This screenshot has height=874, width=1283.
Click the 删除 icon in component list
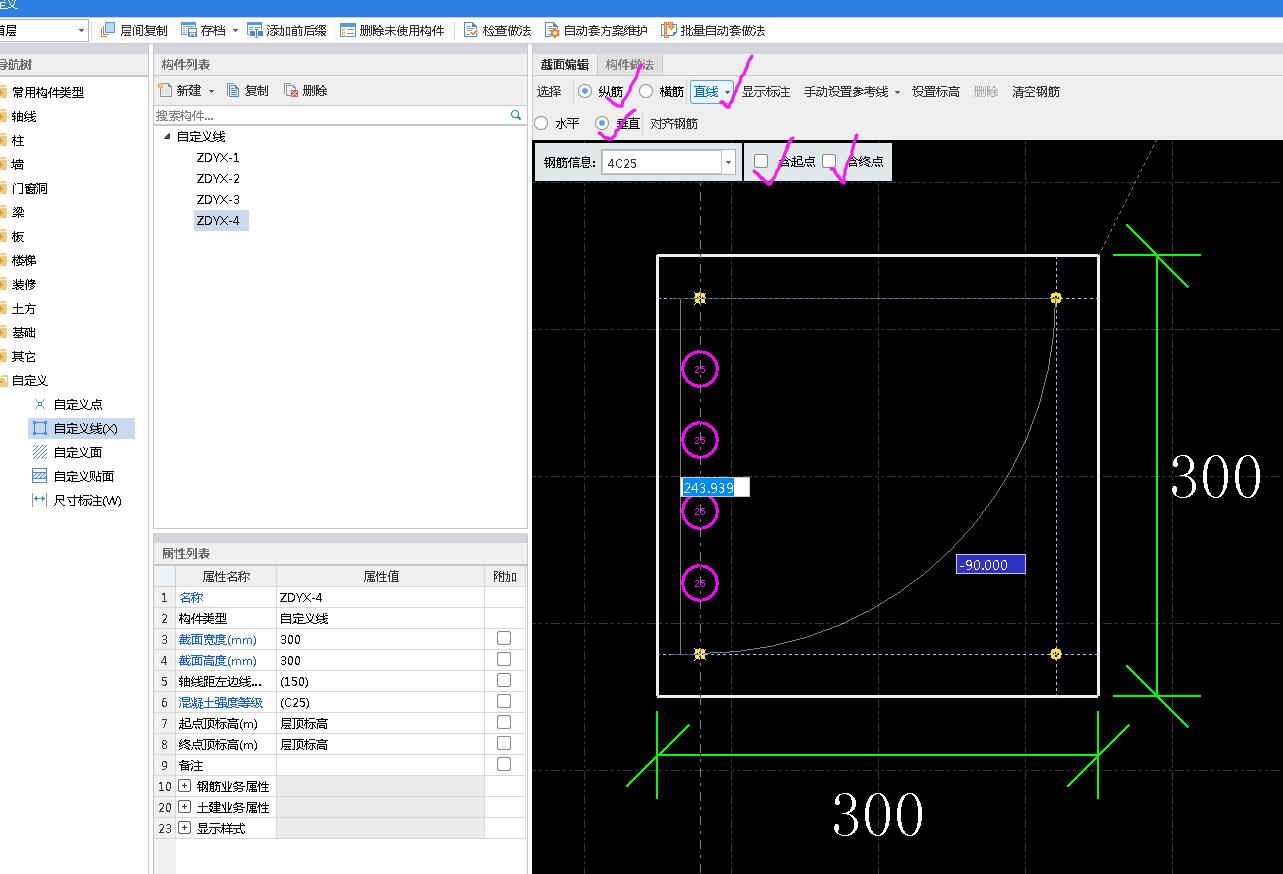pyautogui.click(x=291, y=90)
